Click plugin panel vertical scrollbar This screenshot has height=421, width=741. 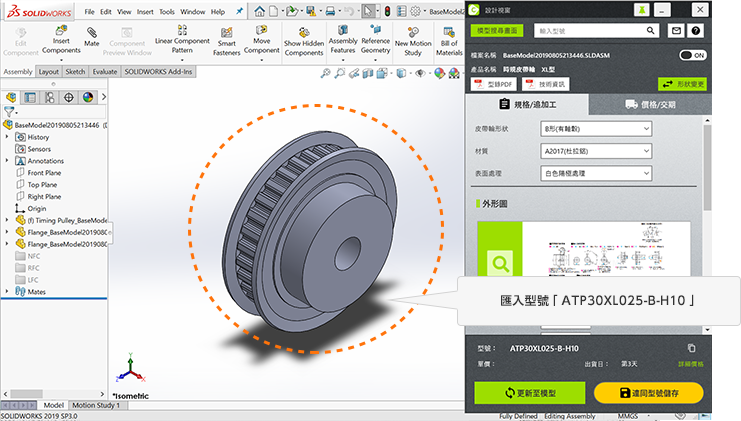point(707,166)
